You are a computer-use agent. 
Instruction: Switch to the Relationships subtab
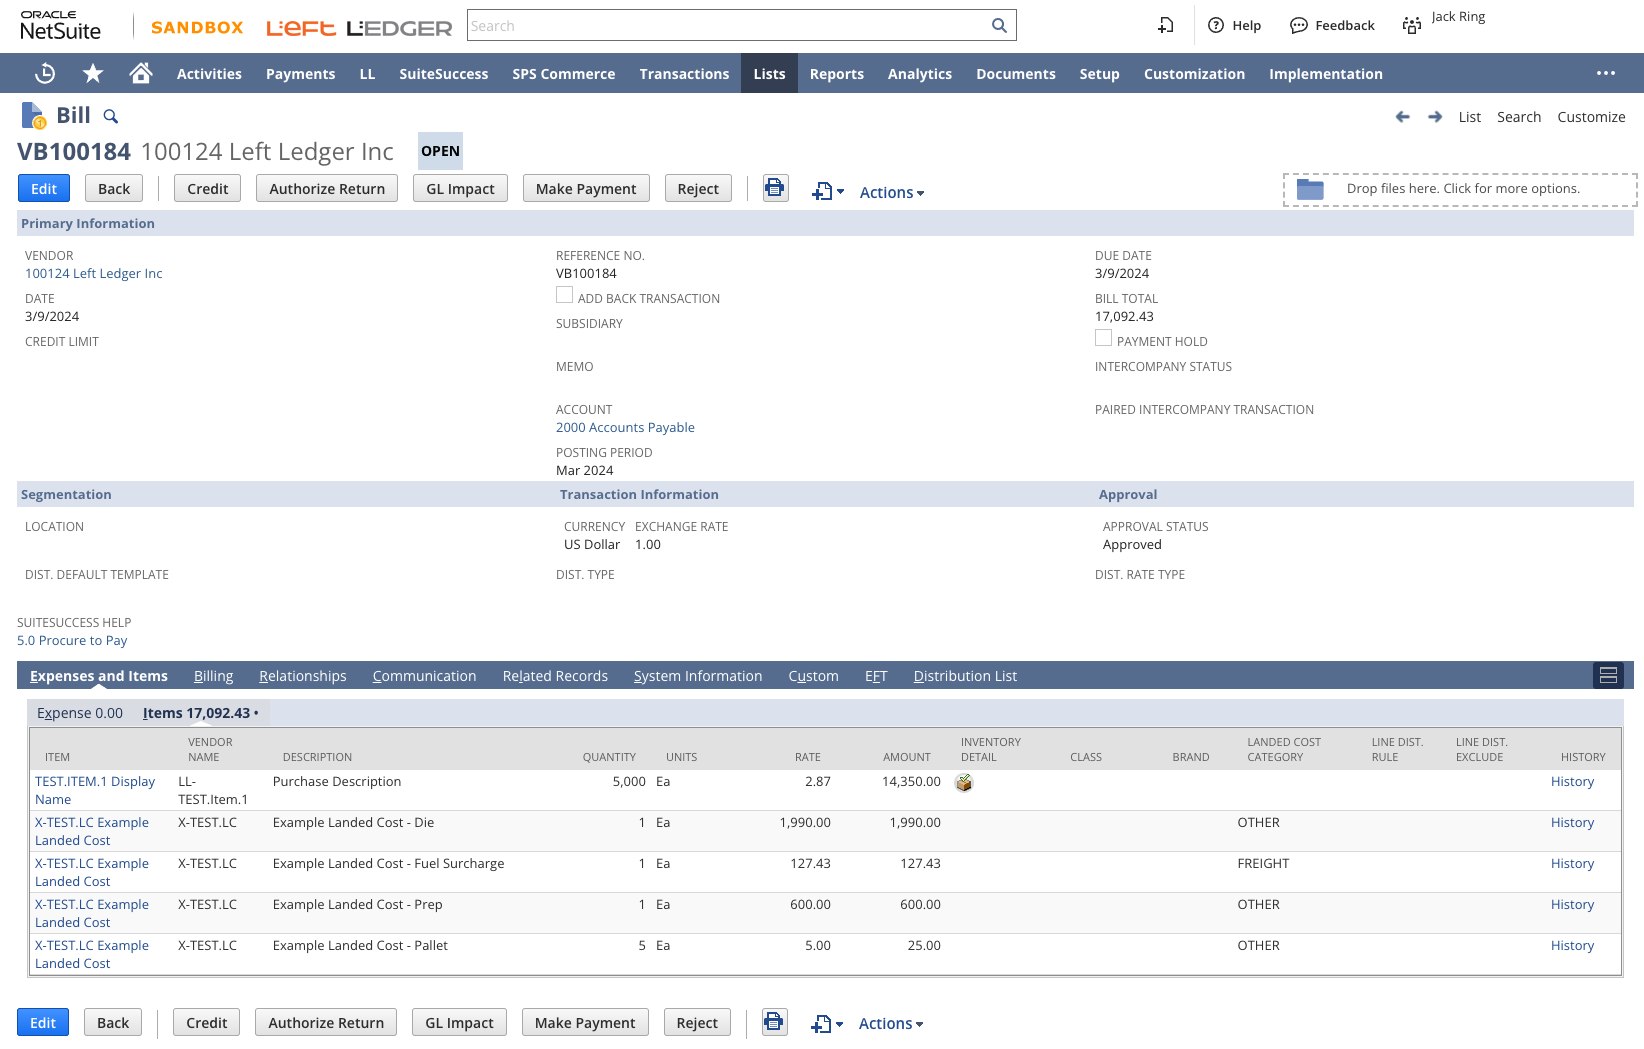click(x=303, y=676)
